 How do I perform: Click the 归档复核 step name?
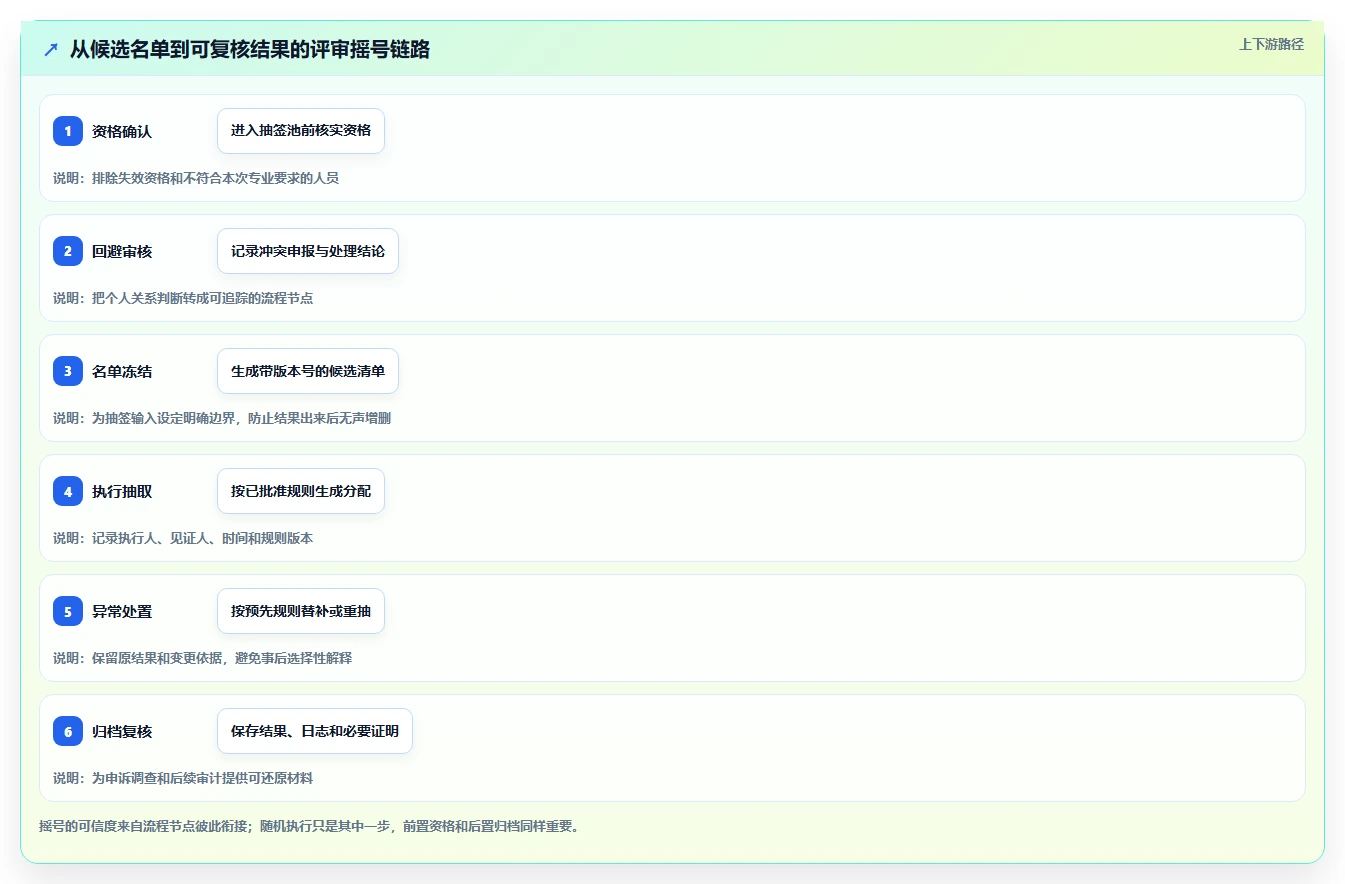122,731
